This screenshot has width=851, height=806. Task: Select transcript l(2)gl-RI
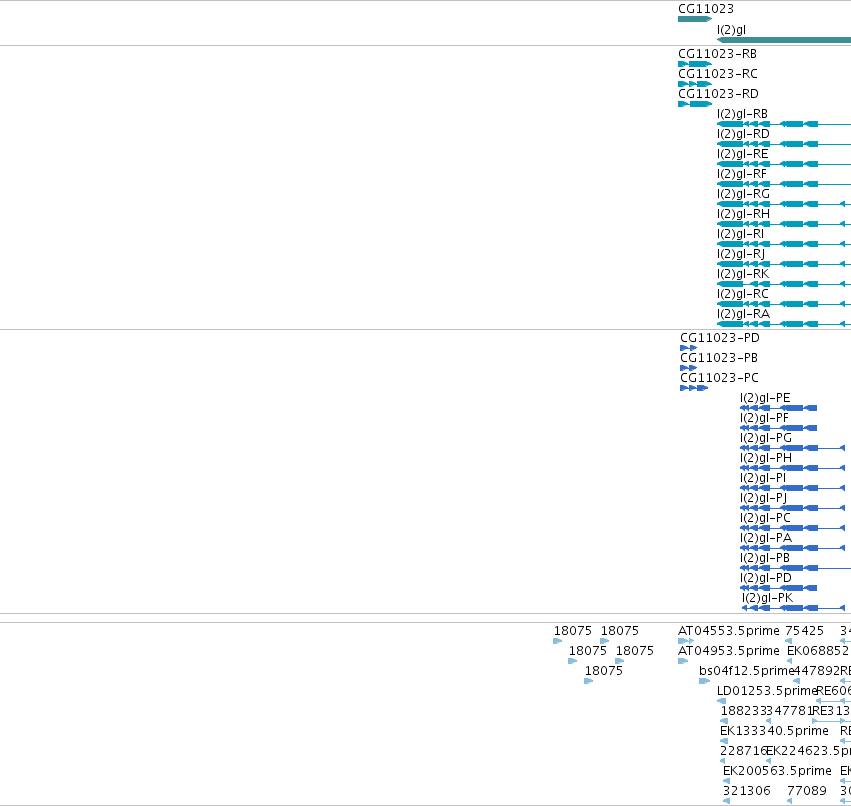784,244
